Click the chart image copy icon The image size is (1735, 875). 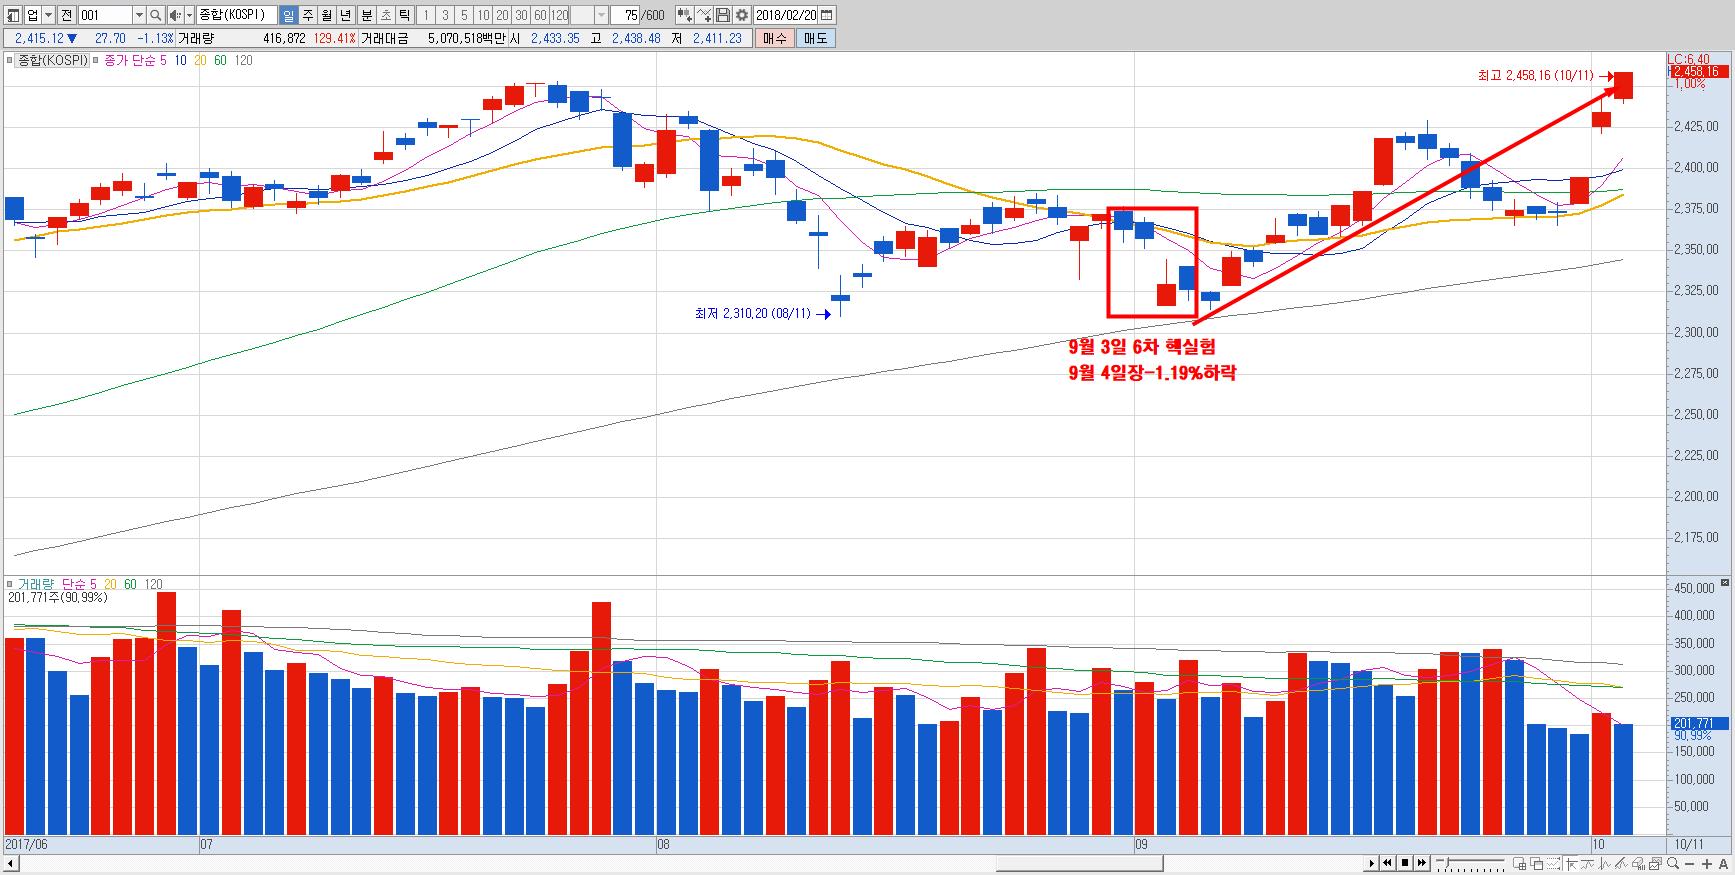[x=1655, y=863]
